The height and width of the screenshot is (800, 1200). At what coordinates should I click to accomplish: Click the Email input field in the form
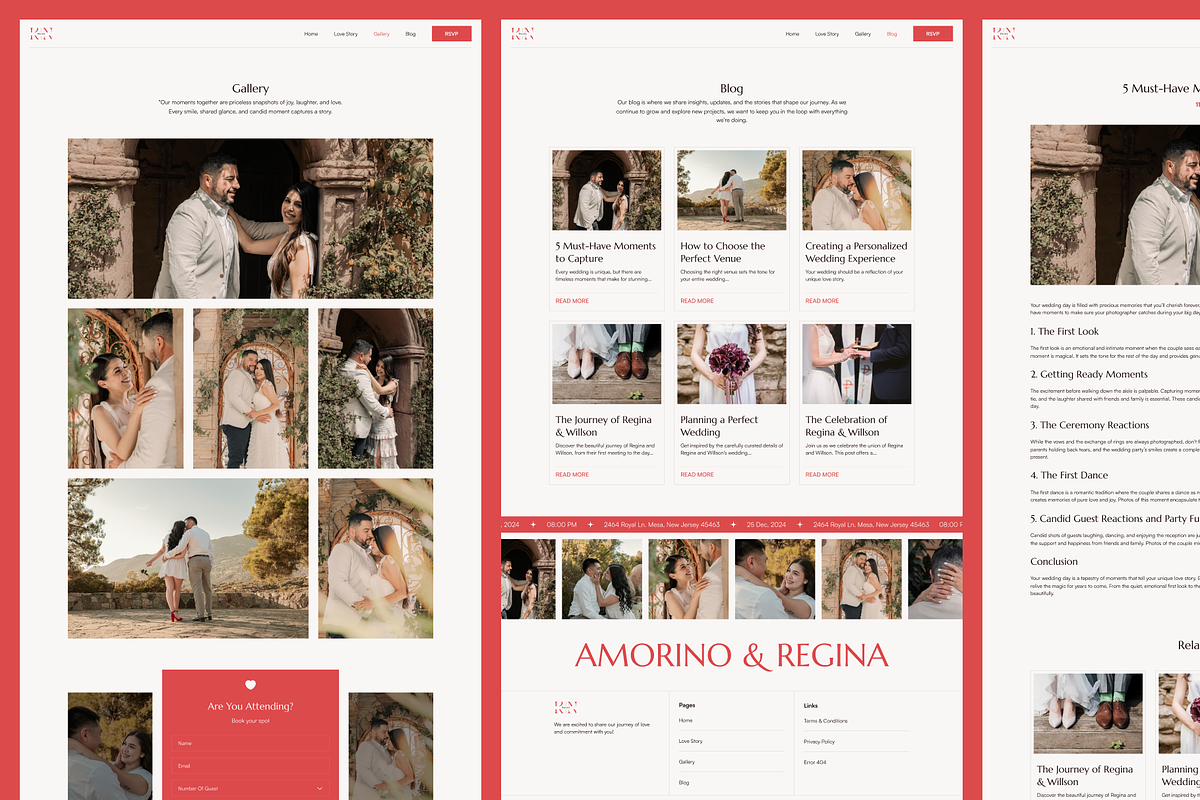[250, 766]
